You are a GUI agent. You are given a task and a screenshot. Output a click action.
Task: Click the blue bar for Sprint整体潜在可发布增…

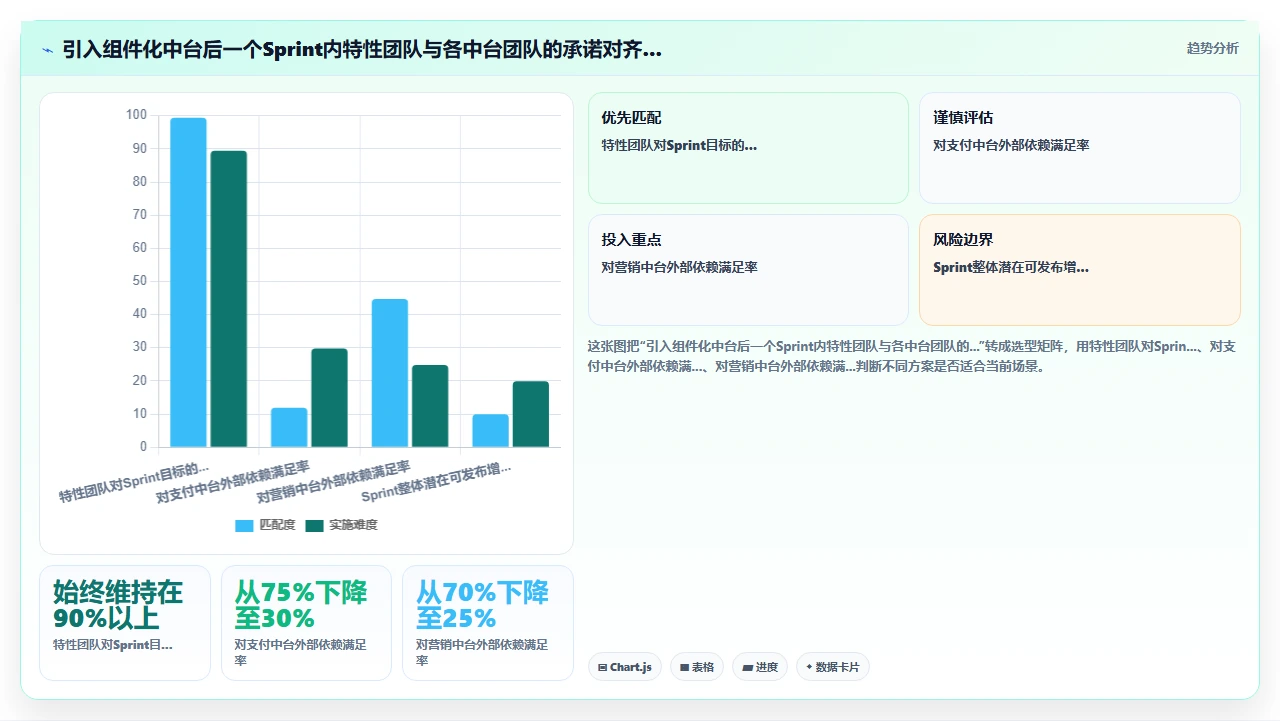tap(491, 431)
